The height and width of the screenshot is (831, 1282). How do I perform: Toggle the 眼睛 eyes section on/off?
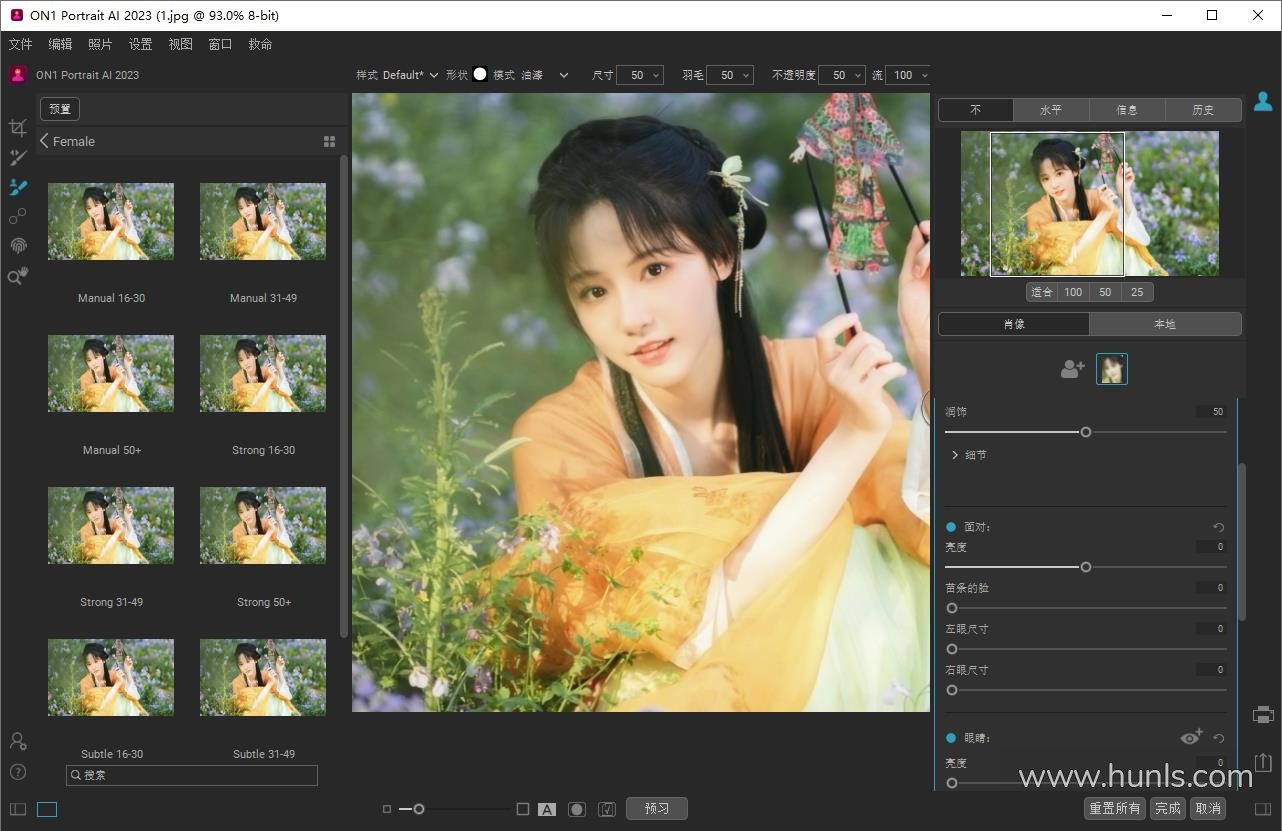951,738
